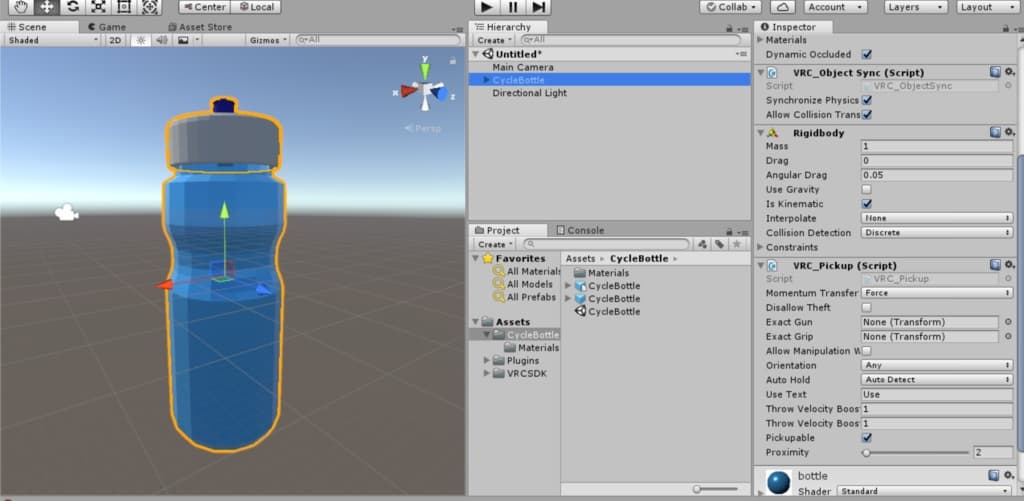Select the Hand tool in toolbar
This screenshot has width=1024, height=501.
[x=20, y=7]
